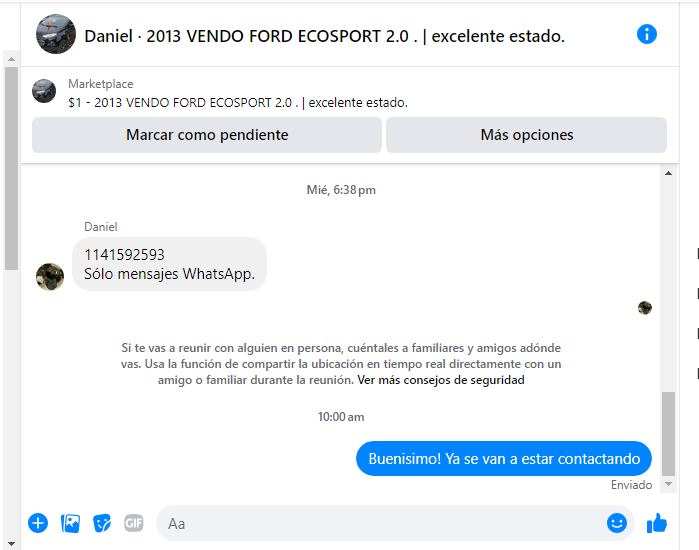
Task: Choose a sticker with the sticker icon
Action: (102, 523)
